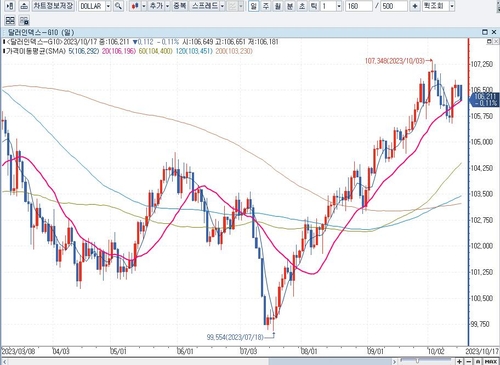This screenshot has height=365, width=500.
Task: Click the 가격이동평균(SMA) indicator legend
Action: click(x=36, y=51)
